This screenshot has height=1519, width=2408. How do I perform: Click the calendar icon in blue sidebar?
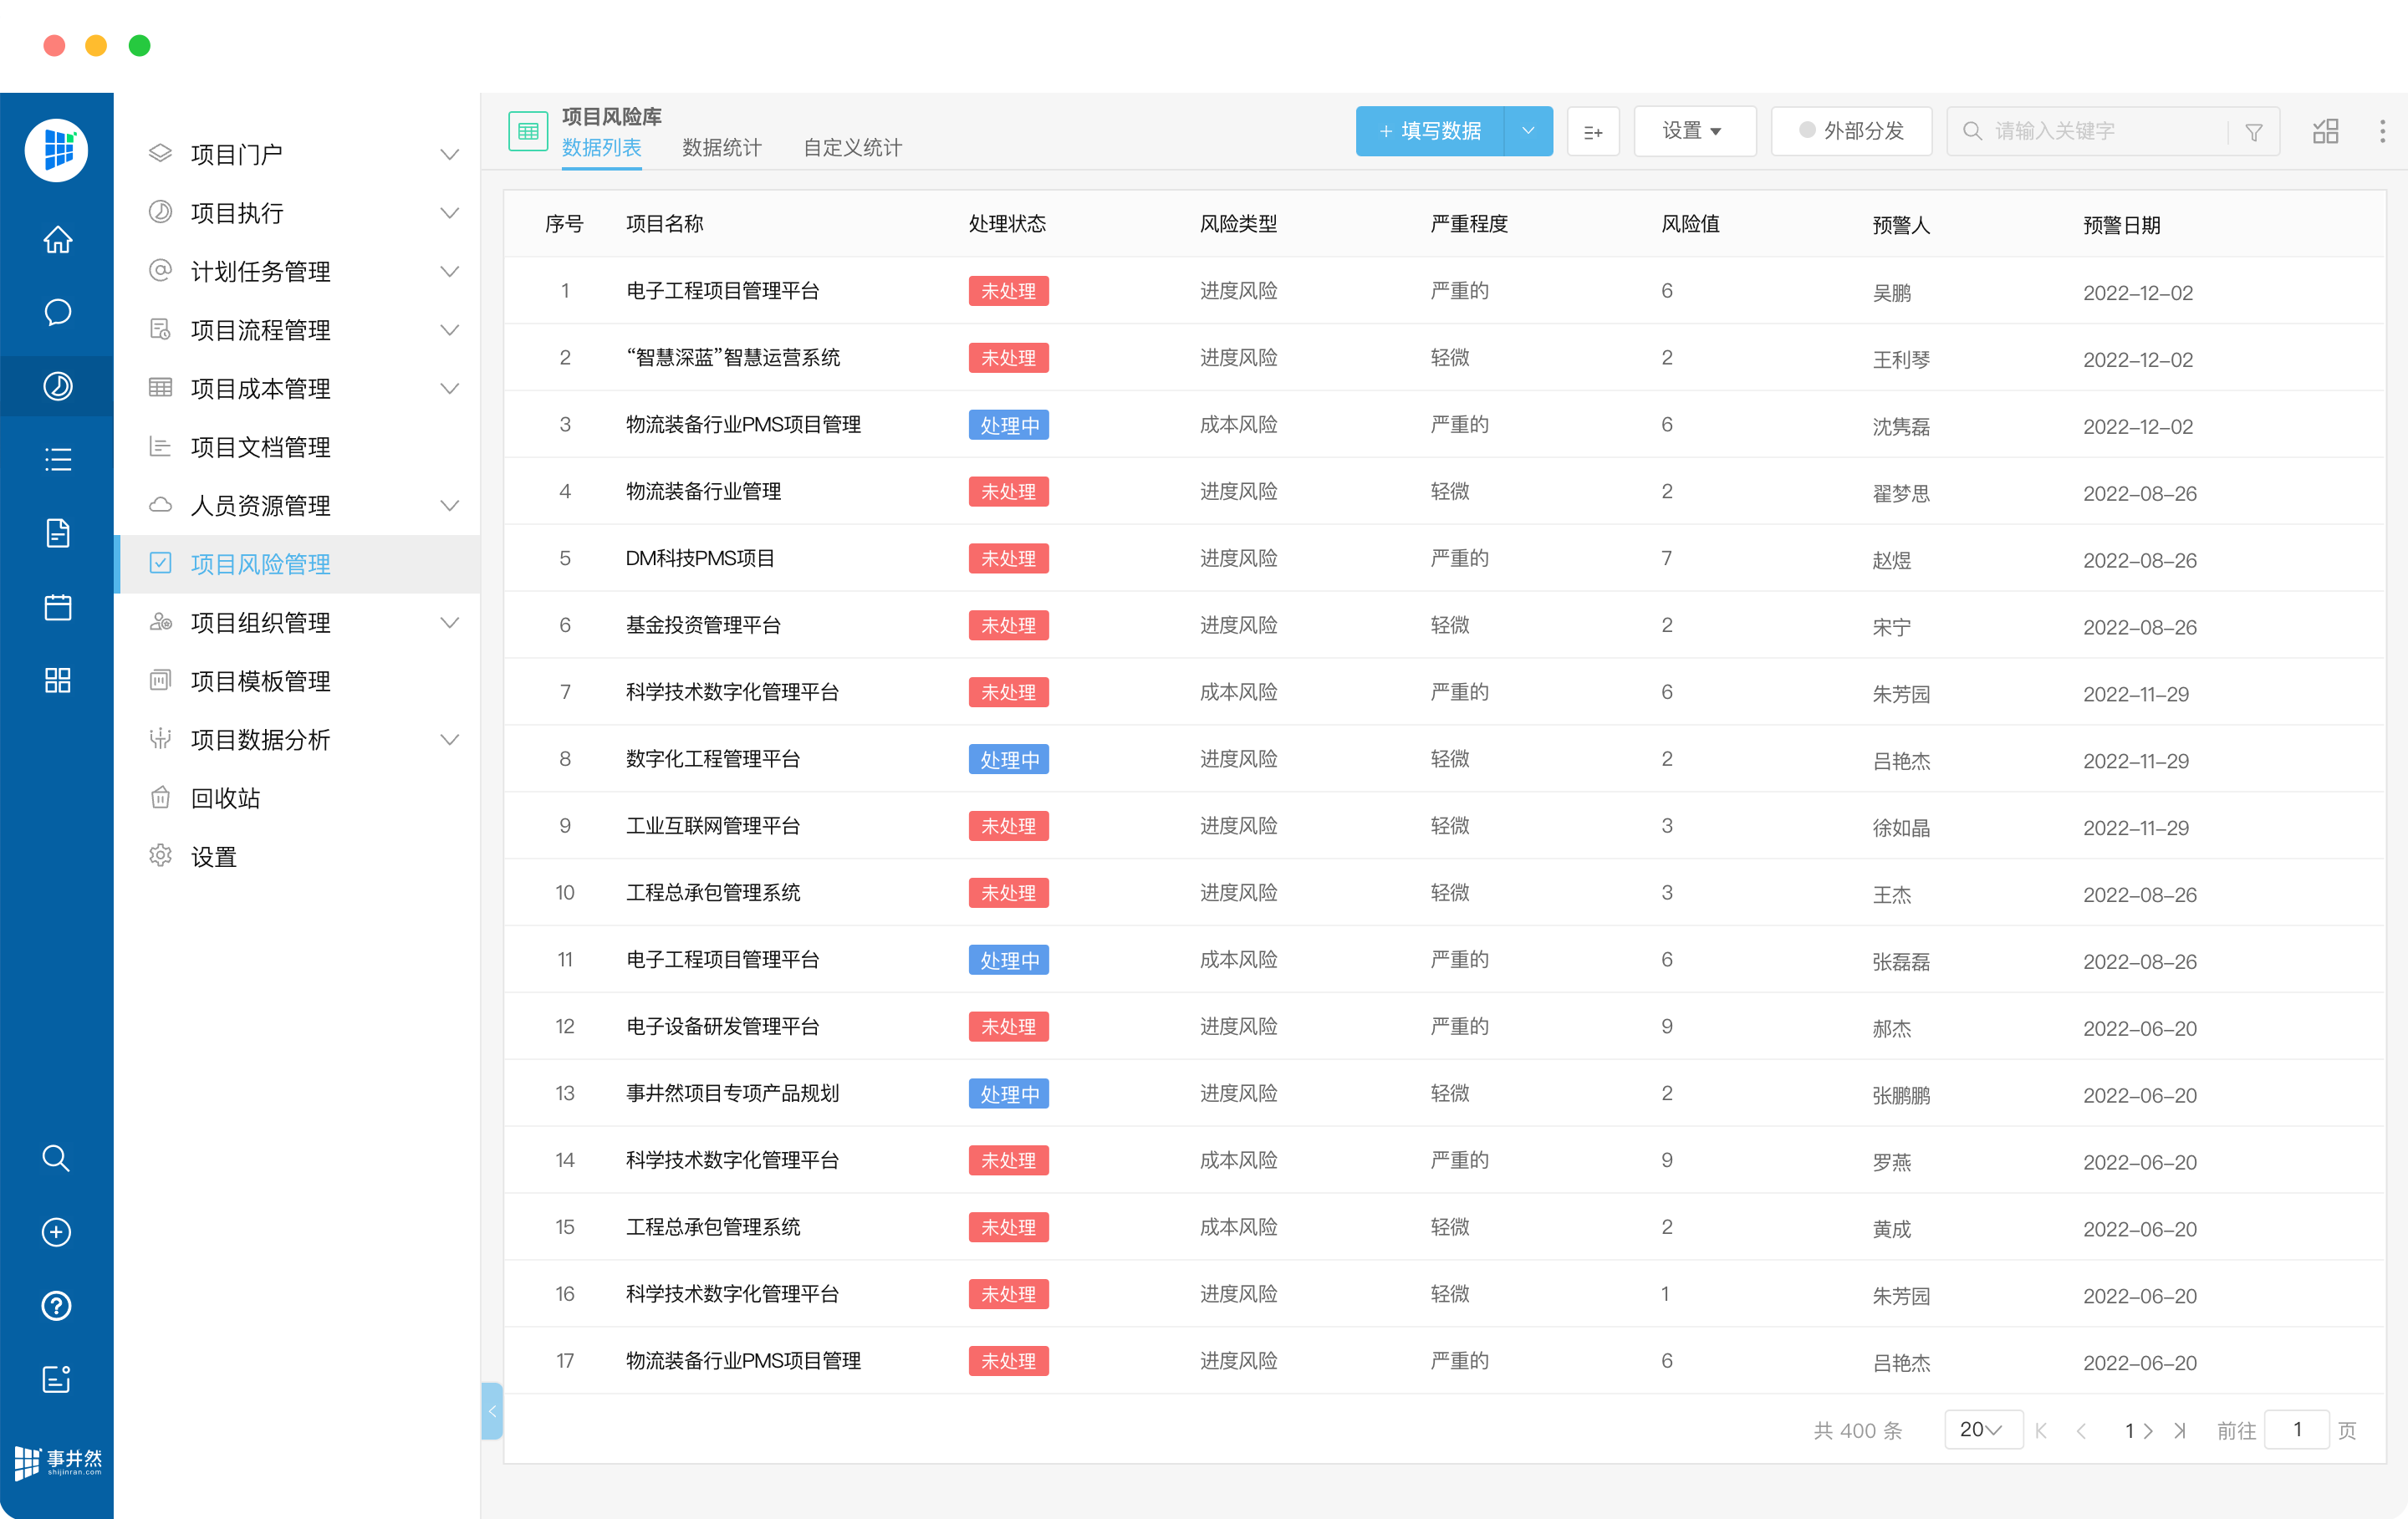(x=57, y=607)
